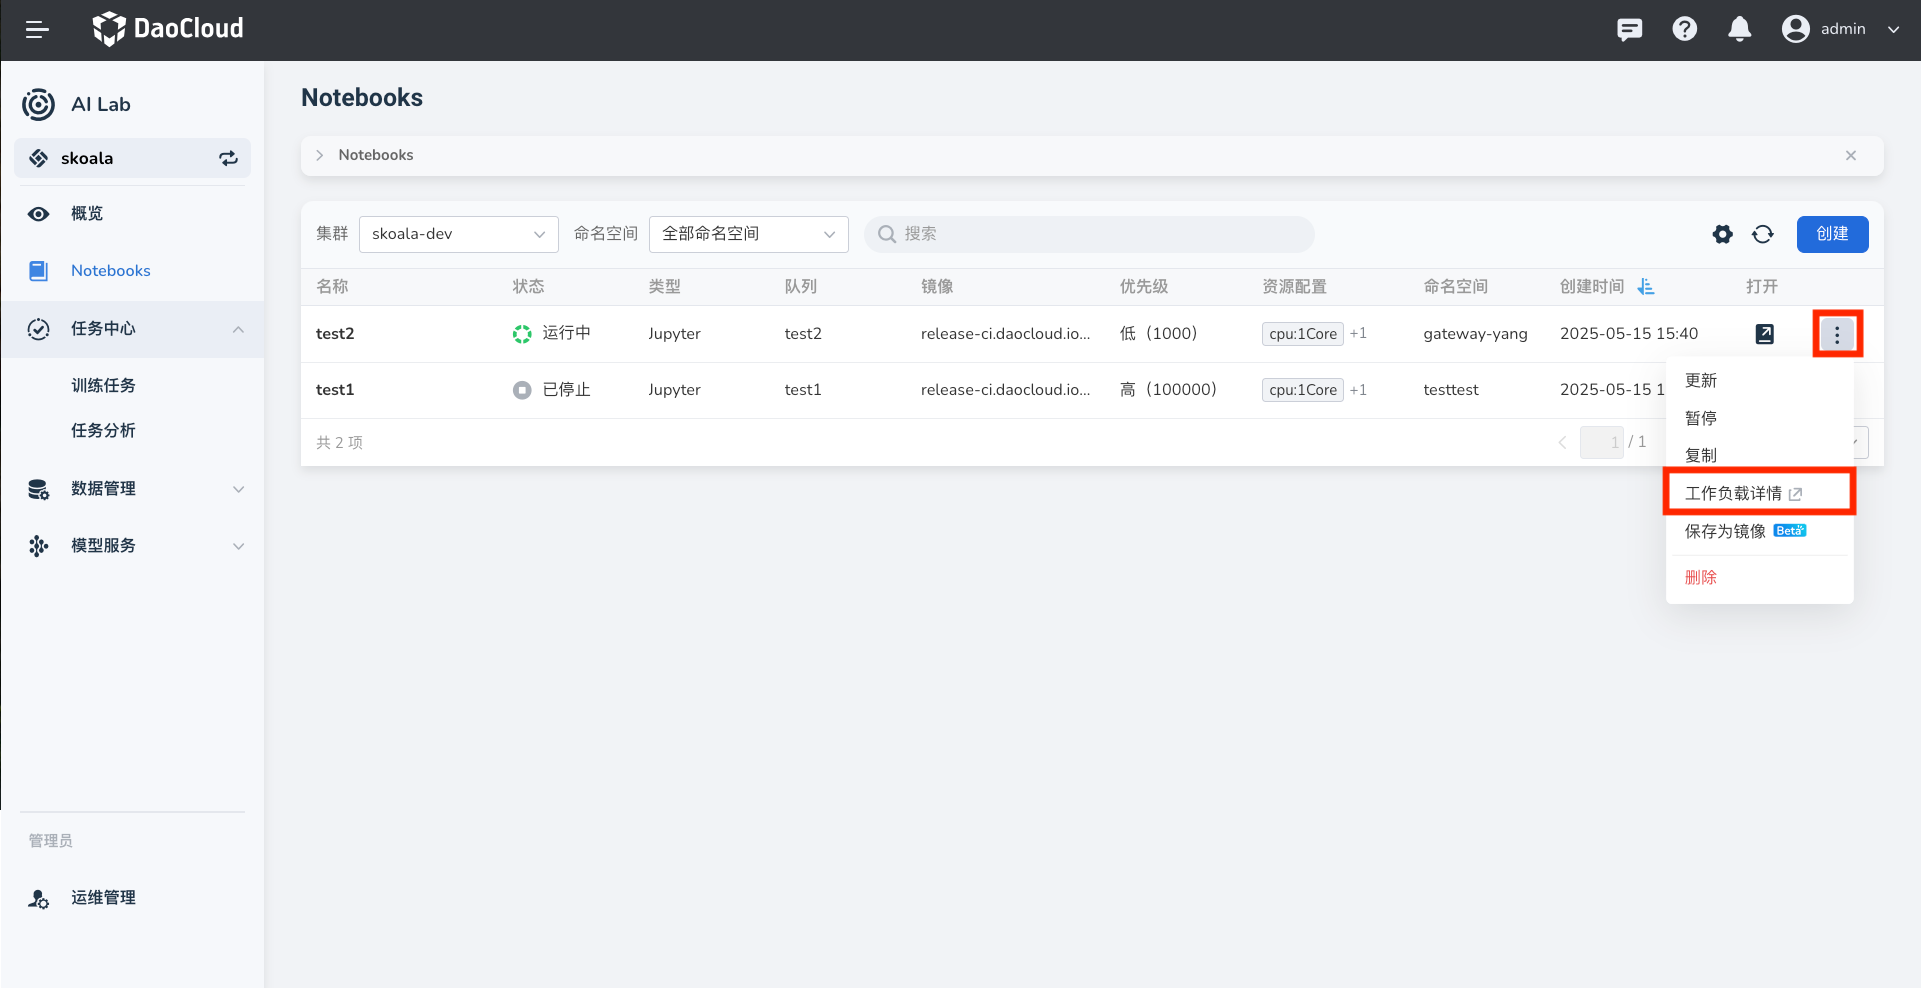Sort by creation time column
The image size is (1921, 988).
click(1645, 287)
